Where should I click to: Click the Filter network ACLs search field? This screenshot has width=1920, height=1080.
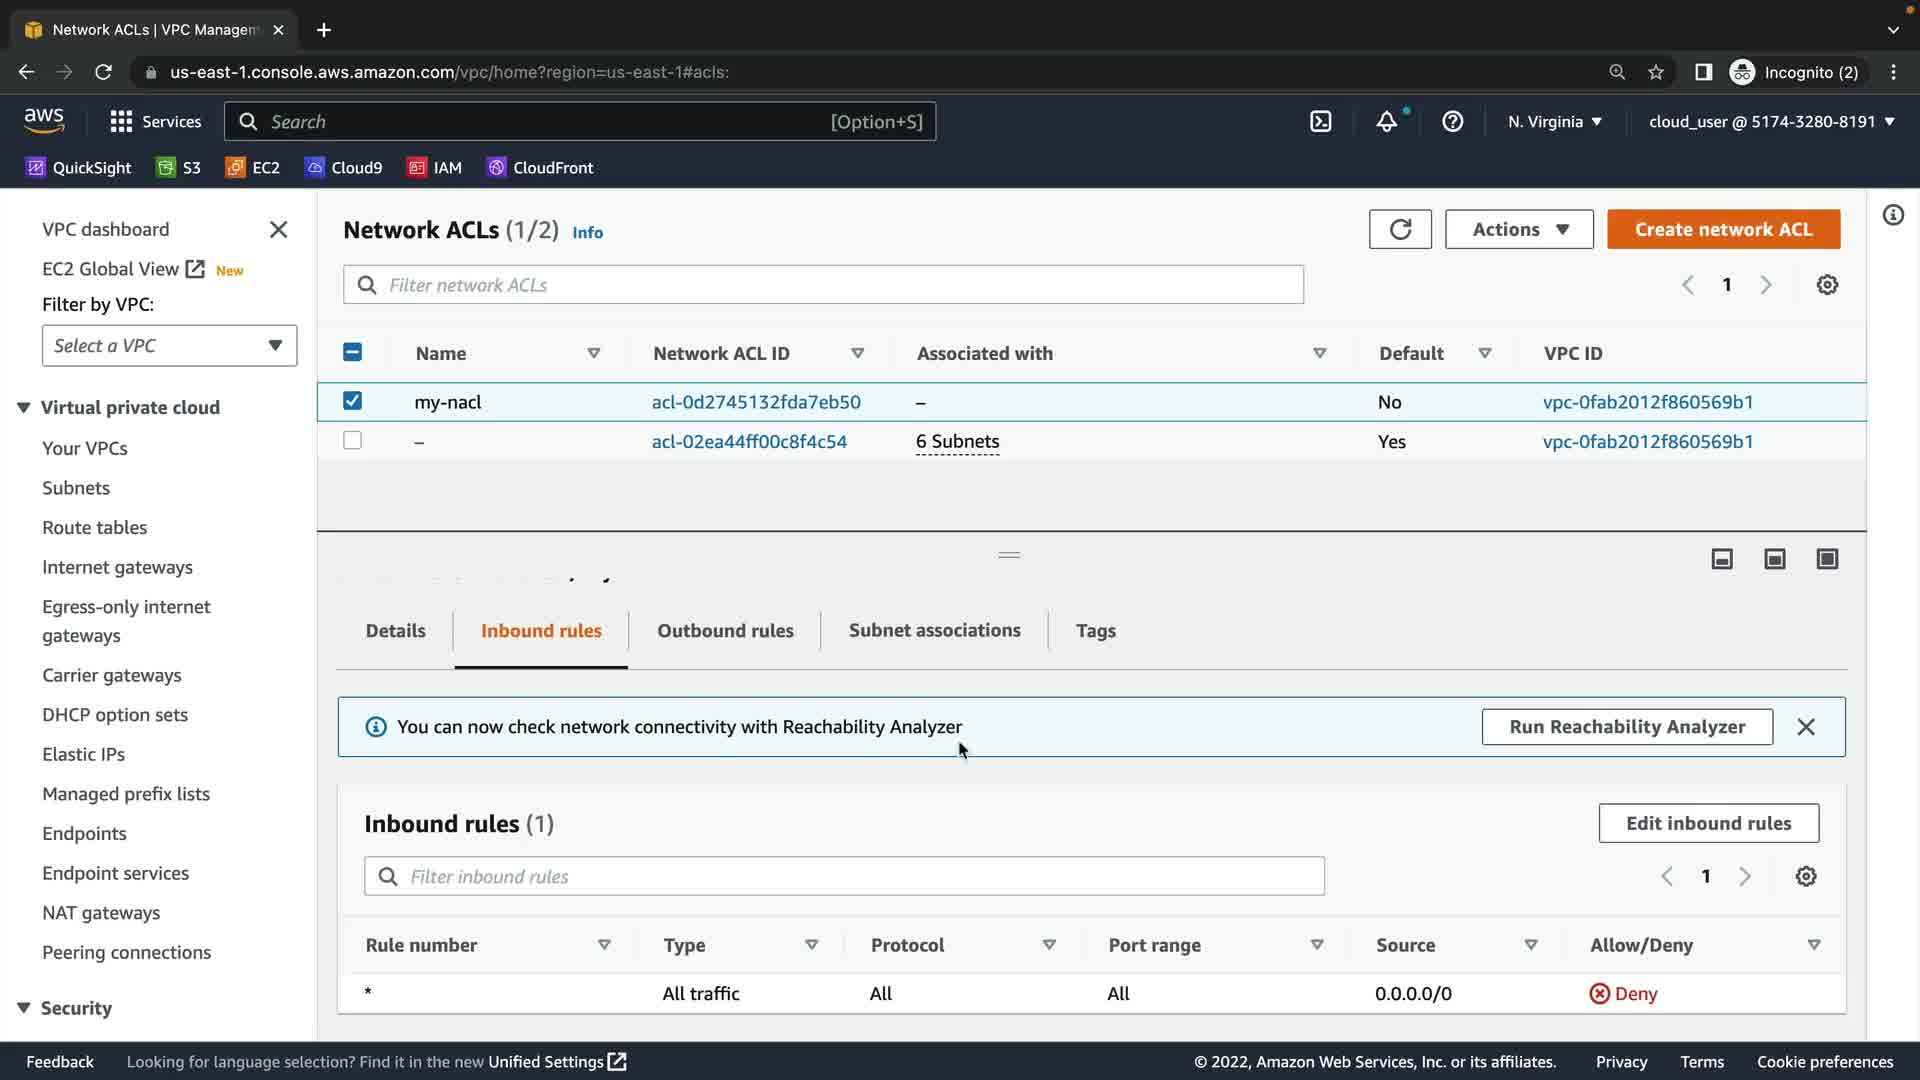(823, 285)
